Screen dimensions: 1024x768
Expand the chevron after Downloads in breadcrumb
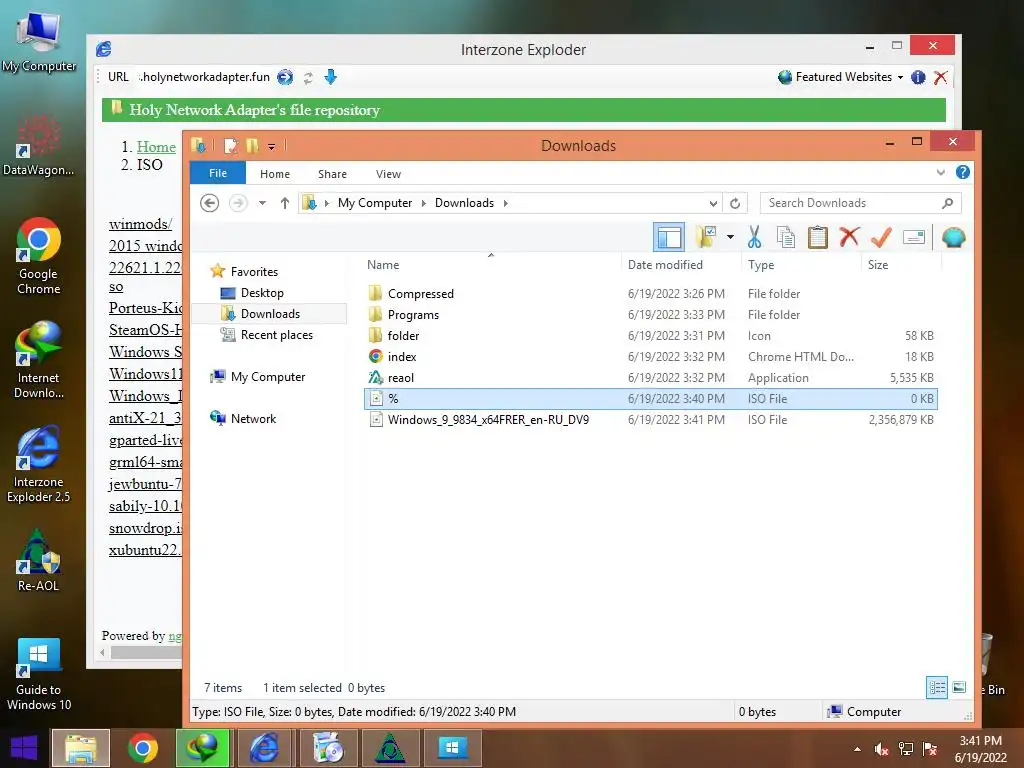(x=505, y=203)
